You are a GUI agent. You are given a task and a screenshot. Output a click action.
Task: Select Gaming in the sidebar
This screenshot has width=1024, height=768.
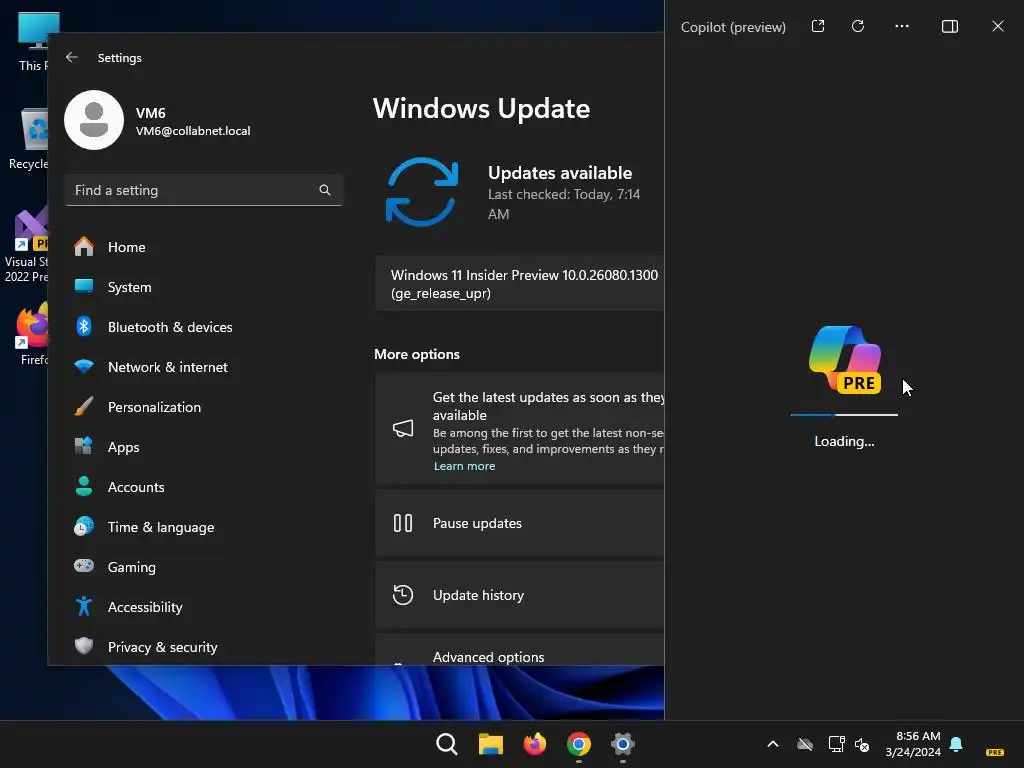click(x=204, y=567)
